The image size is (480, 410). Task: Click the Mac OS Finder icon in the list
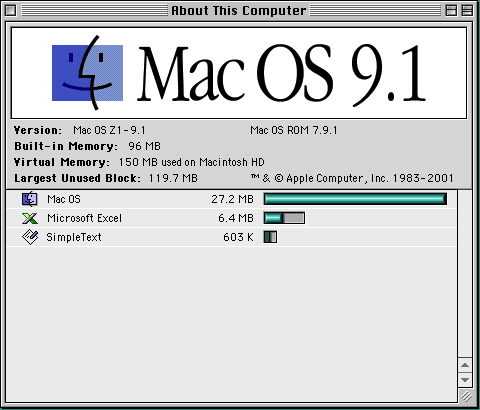pos(30,199)
